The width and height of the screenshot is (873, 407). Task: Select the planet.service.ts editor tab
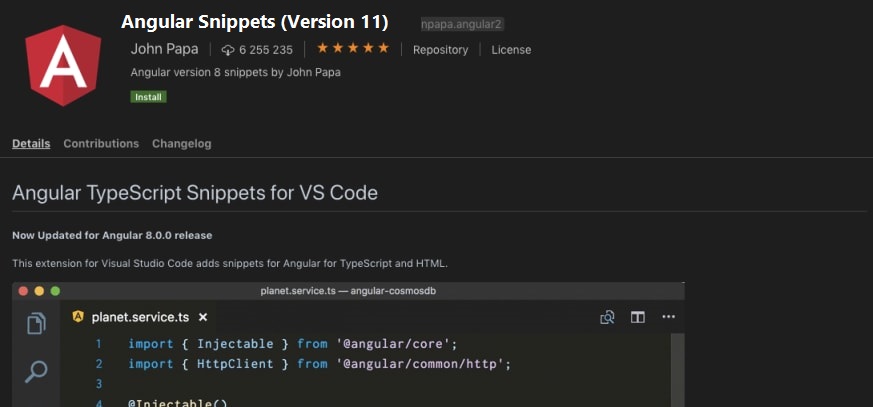click(140, 317)
